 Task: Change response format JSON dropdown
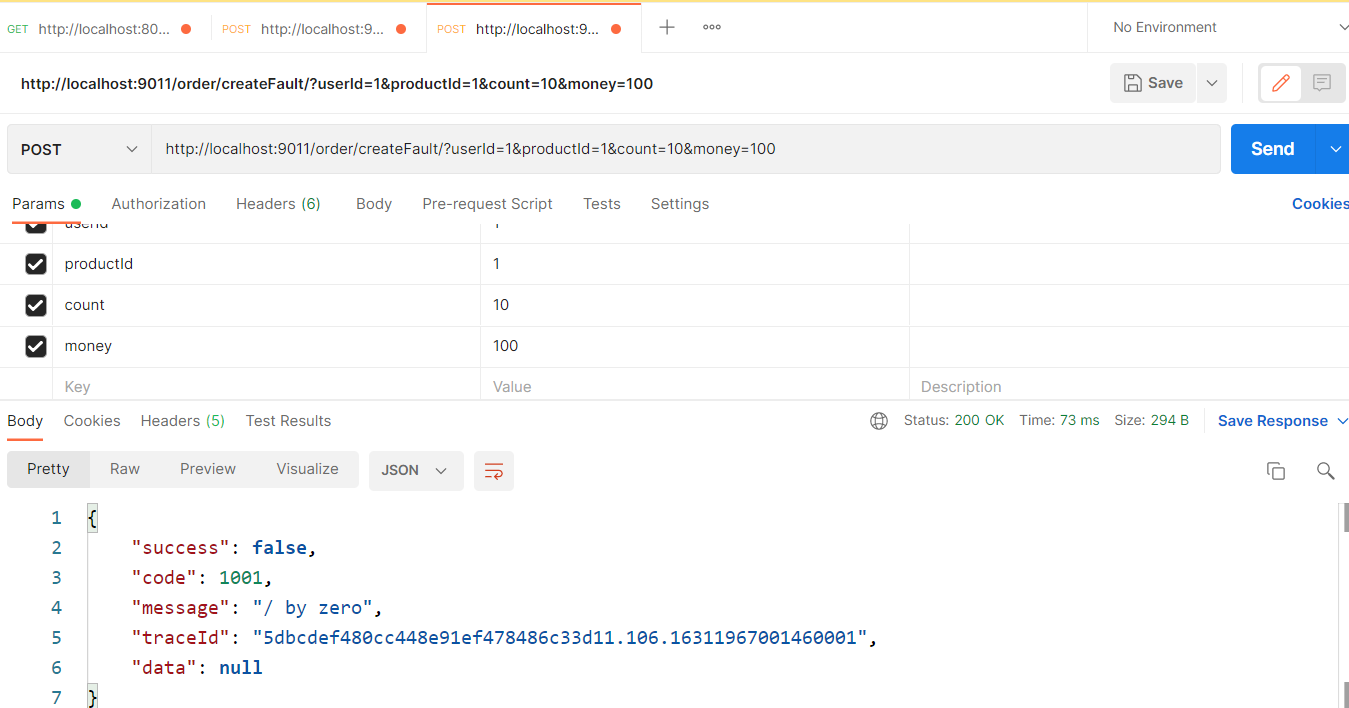(416, 471)
